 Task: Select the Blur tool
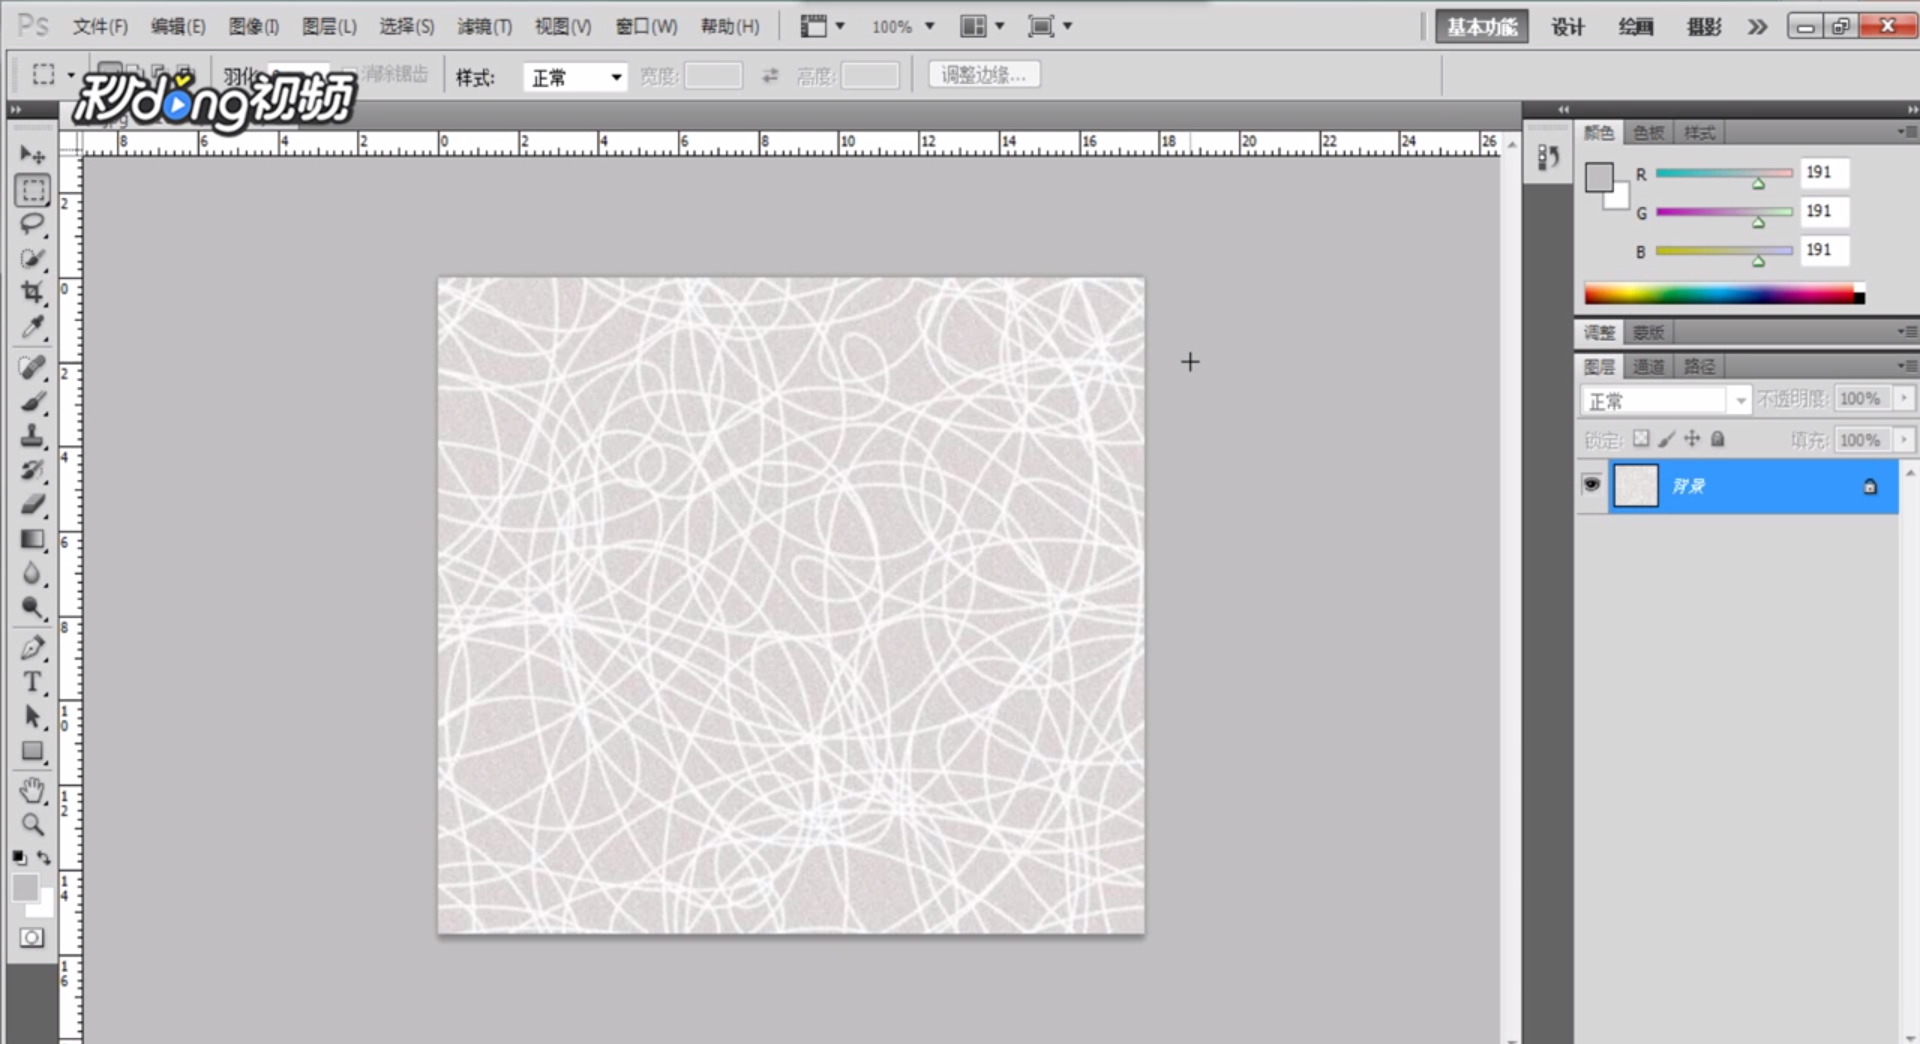click(x=32, y=573)
